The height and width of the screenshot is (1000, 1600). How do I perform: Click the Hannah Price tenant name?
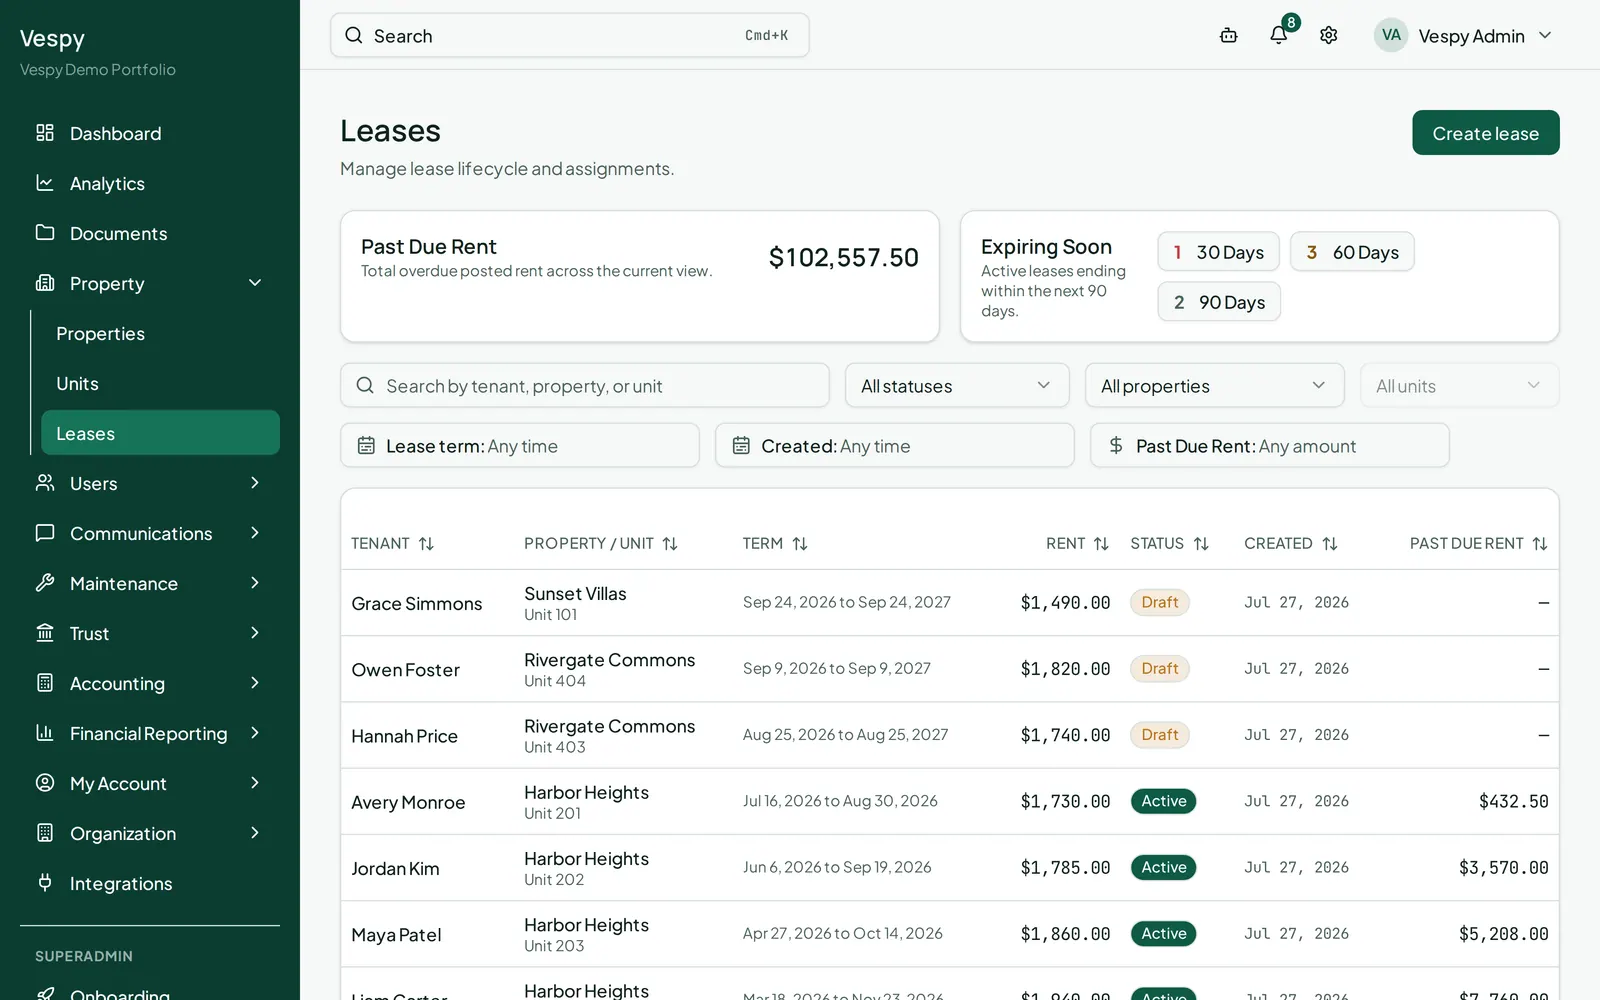coord(404,736)
